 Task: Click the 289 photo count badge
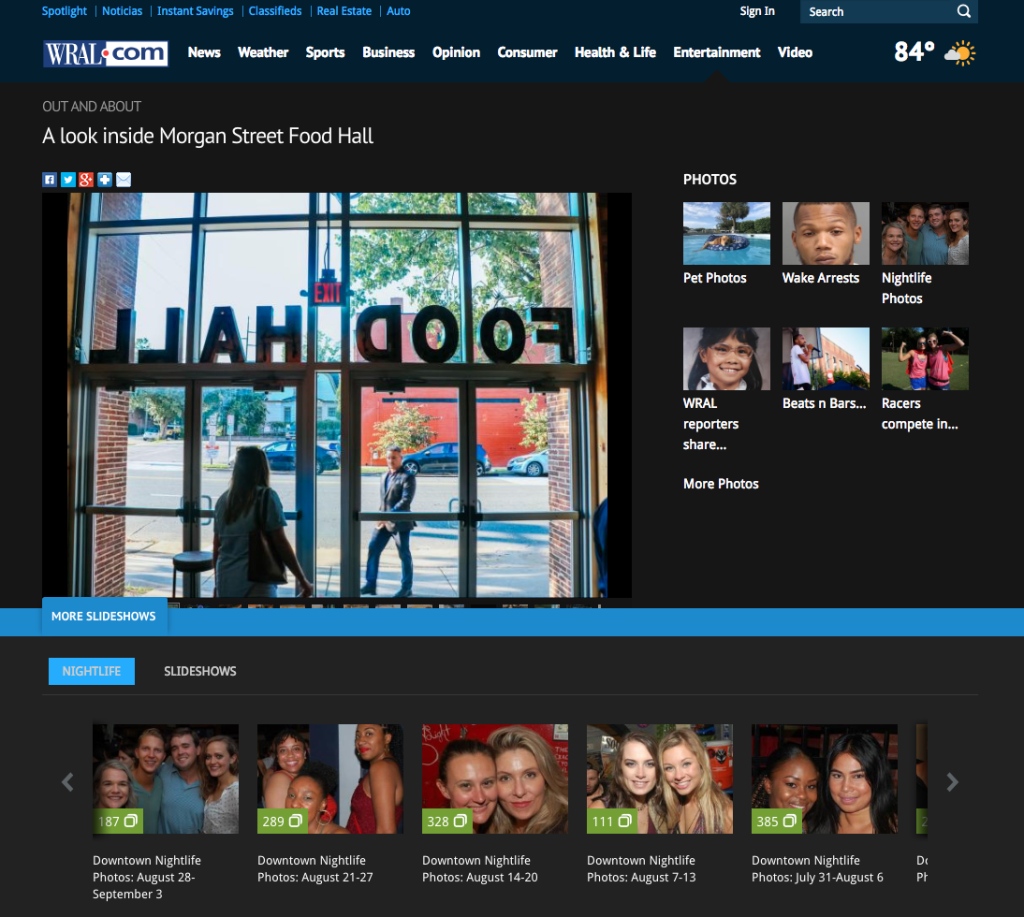(x=282, y=821)
